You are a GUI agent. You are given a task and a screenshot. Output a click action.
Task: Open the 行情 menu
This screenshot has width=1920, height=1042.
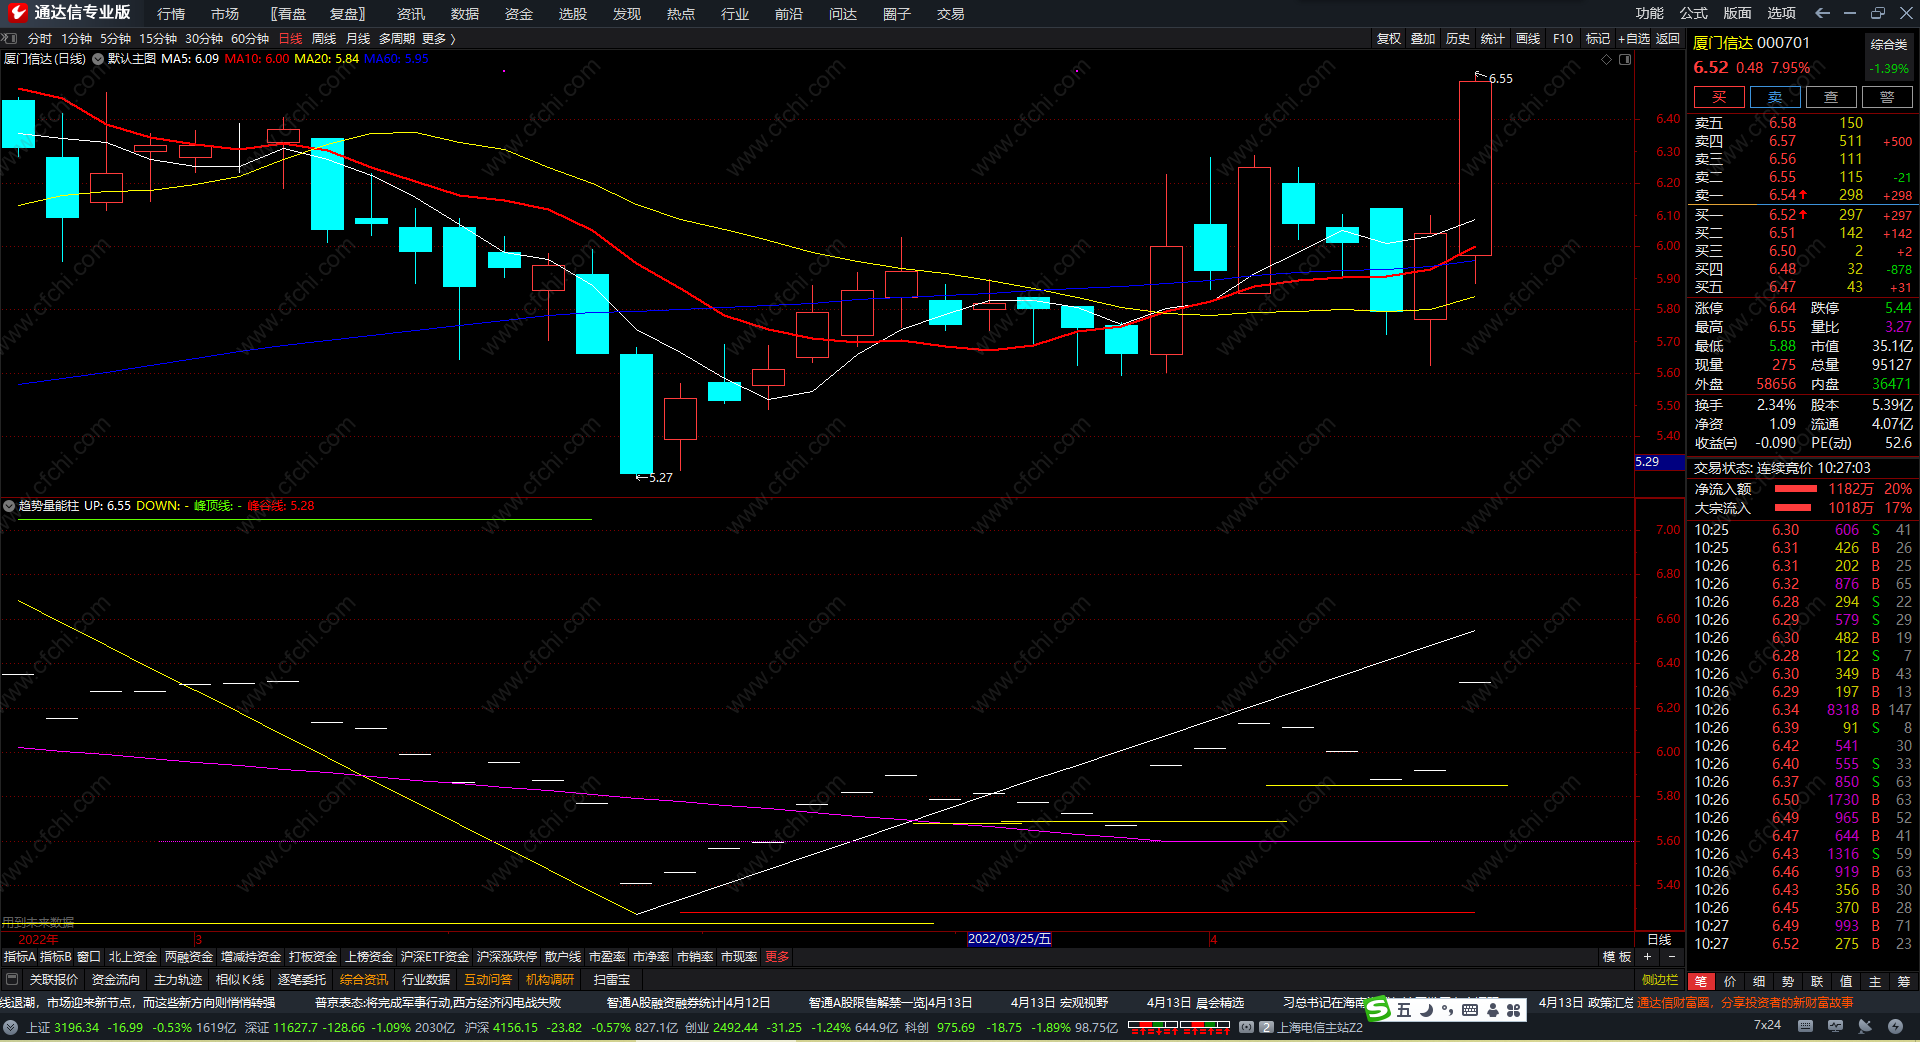click(x=171, y=14)
